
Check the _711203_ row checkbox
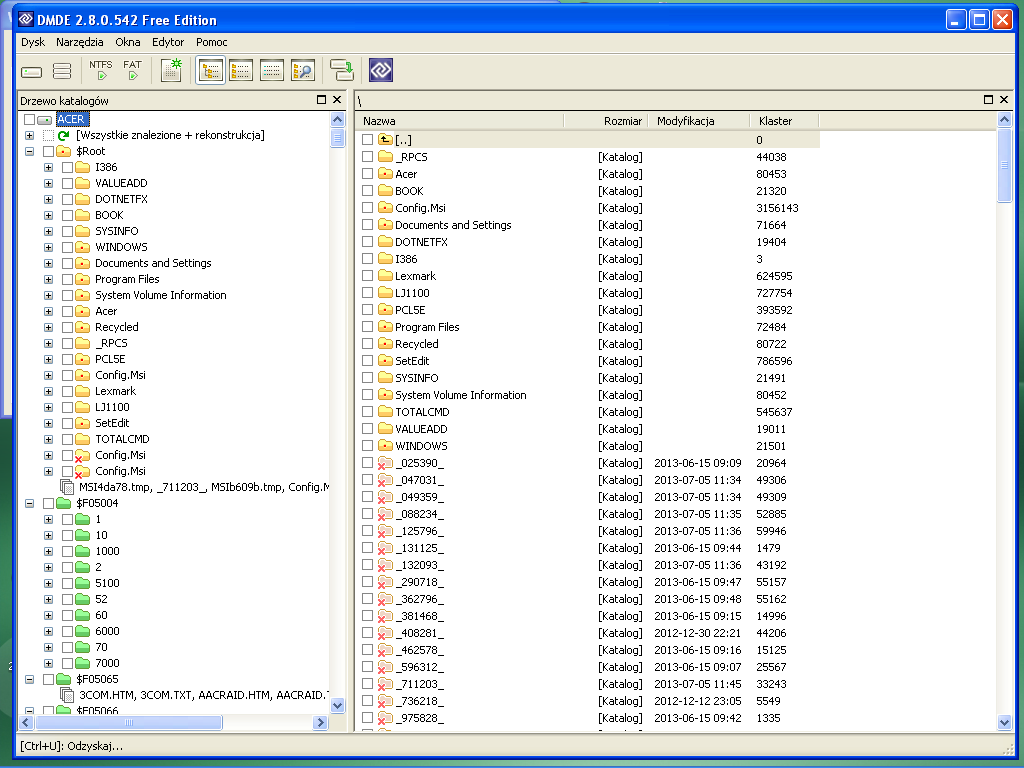[368, 684]
